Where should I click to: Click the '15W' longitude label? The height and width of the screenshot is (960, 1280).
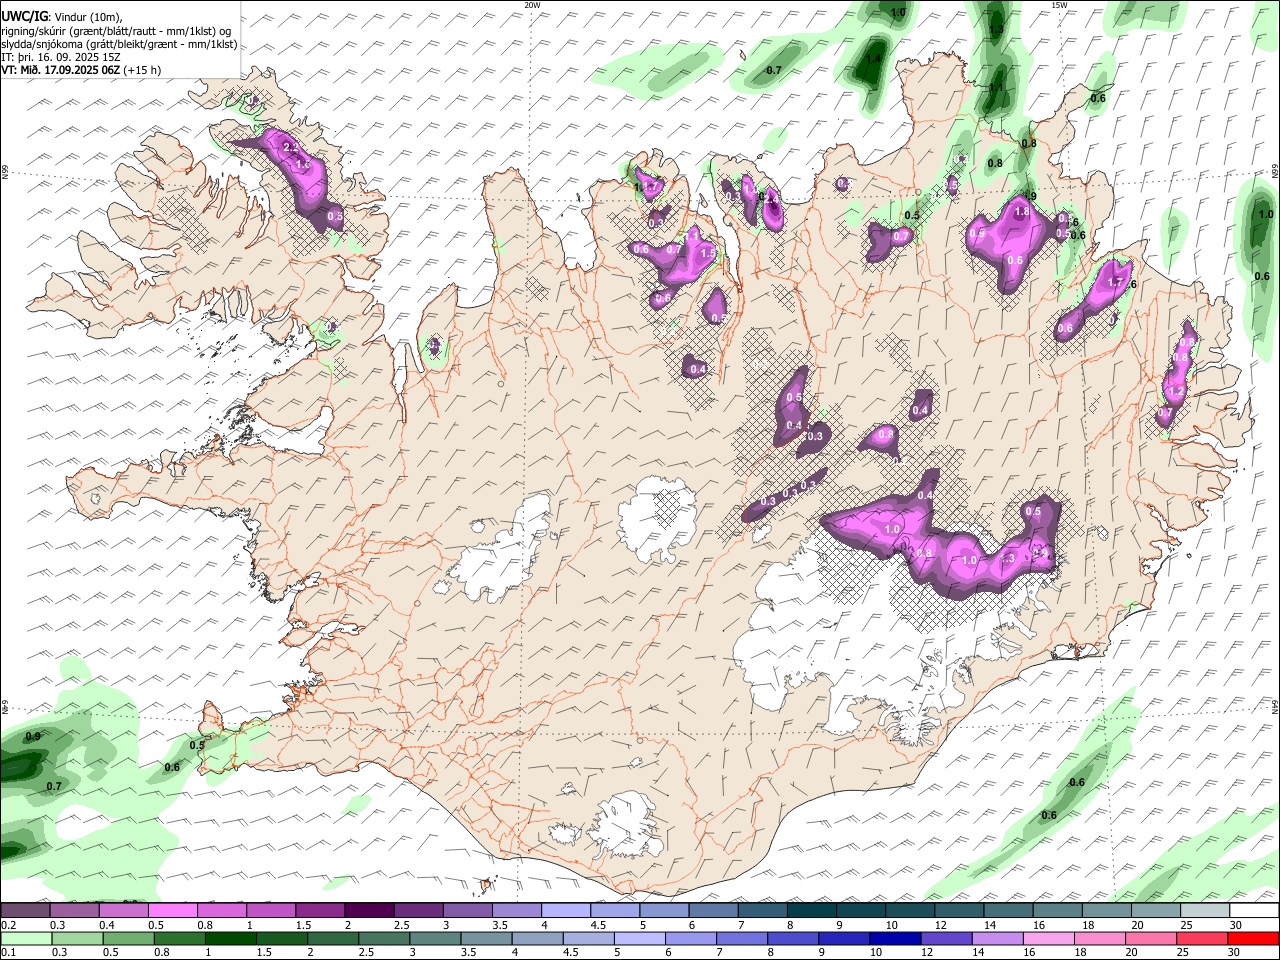[1059, 5]
